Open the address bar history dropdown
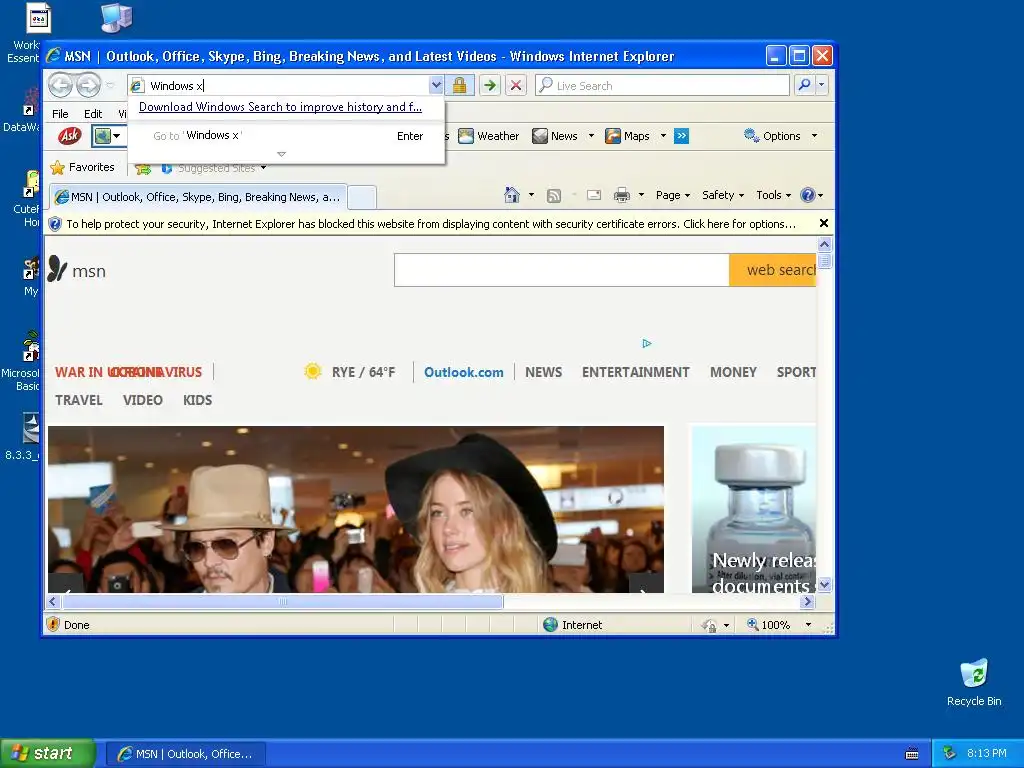Viewport: 1024px width, 768px height. [436, 85]
